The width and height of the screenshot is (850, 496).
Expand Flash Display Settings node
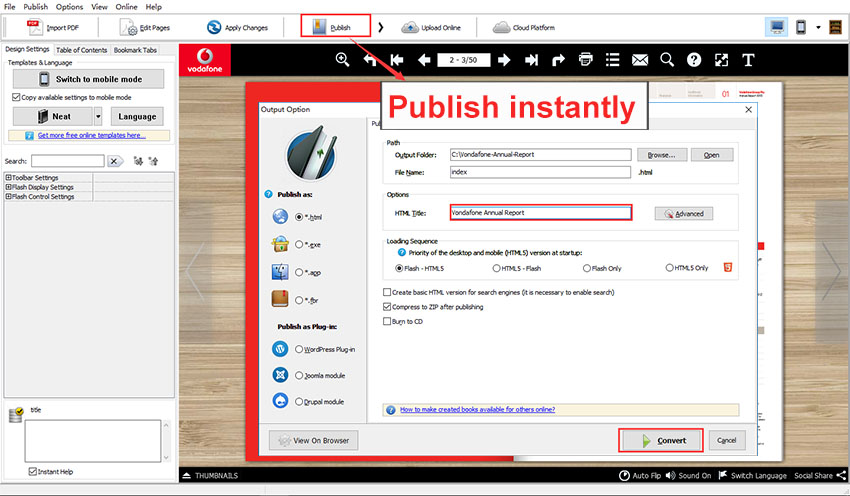pos(8,187)
